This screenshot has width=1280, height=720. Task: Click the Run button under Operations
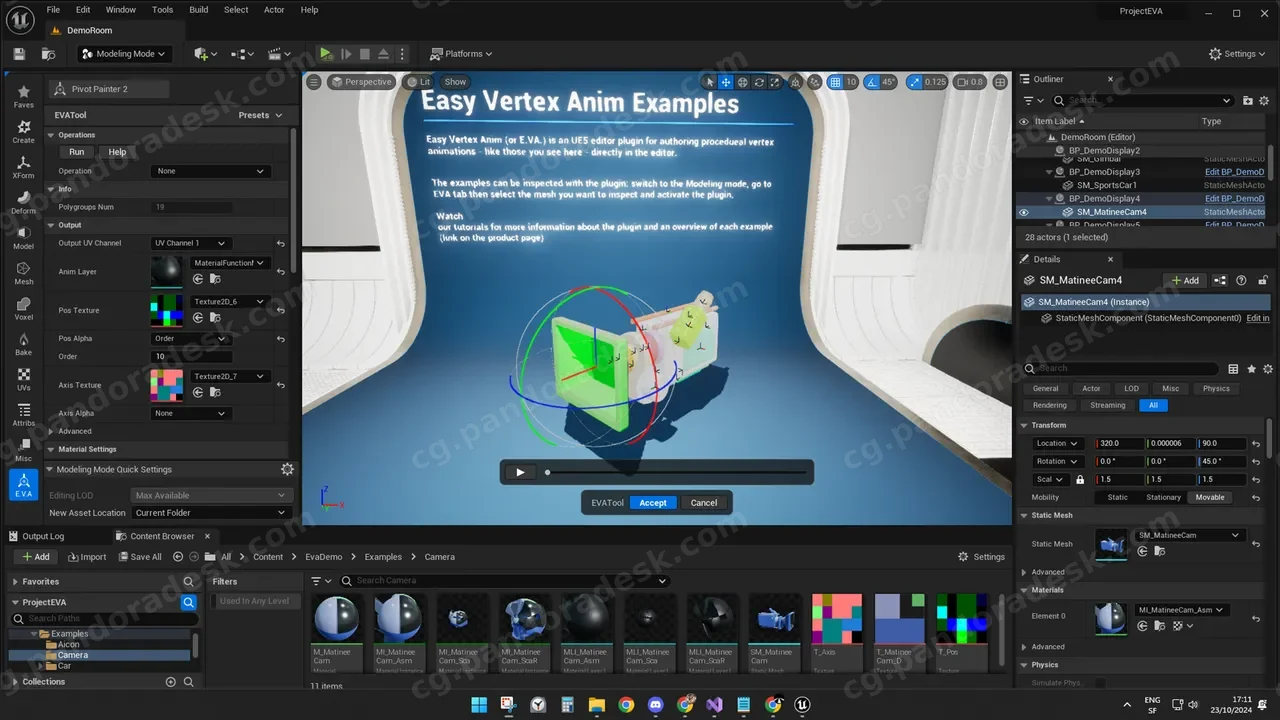(77, 152)
